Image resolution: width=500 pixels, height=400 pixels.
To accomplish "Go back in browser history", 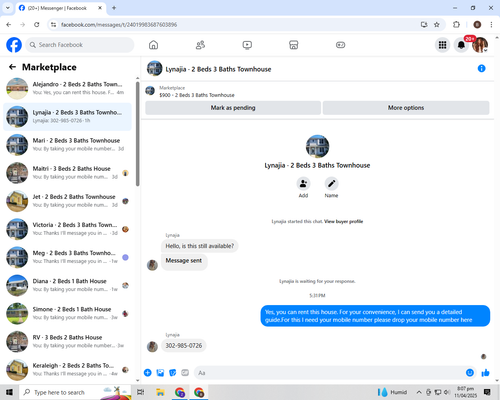I will tap(9, 25).
